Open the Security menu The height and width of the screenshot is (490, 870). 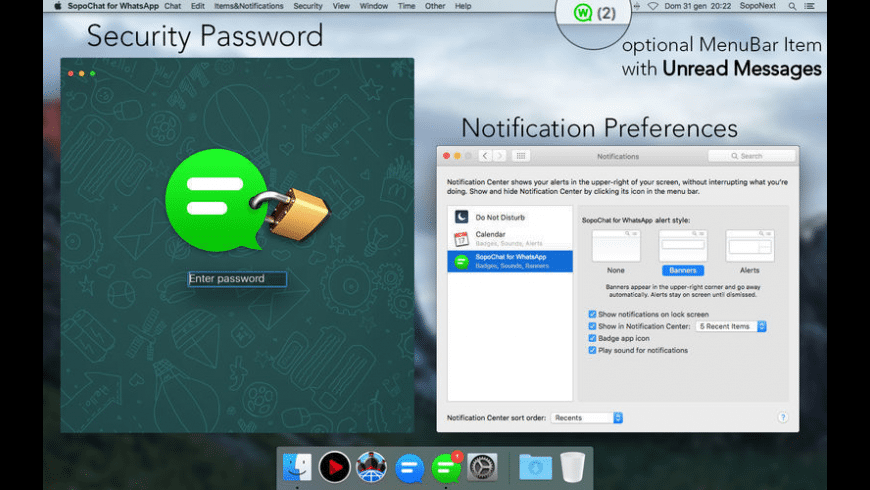[307, 6]
